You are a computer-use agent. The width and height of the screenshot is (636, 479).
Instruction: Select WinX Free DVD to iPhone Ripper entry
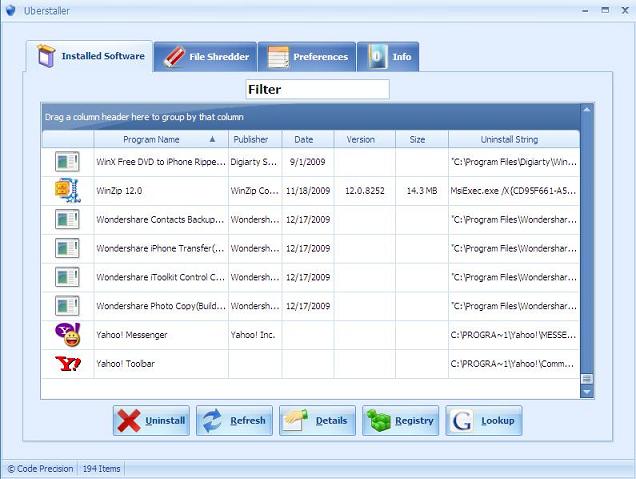161,162
